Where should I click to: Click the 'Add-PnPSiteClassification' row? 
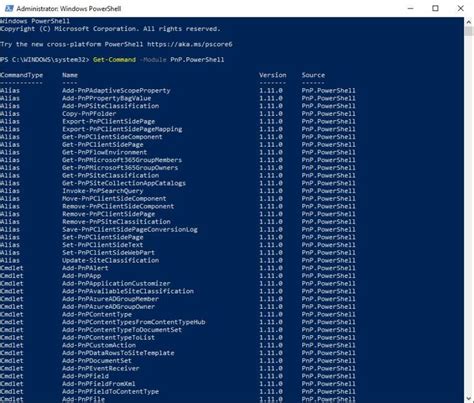click(110, 106)
